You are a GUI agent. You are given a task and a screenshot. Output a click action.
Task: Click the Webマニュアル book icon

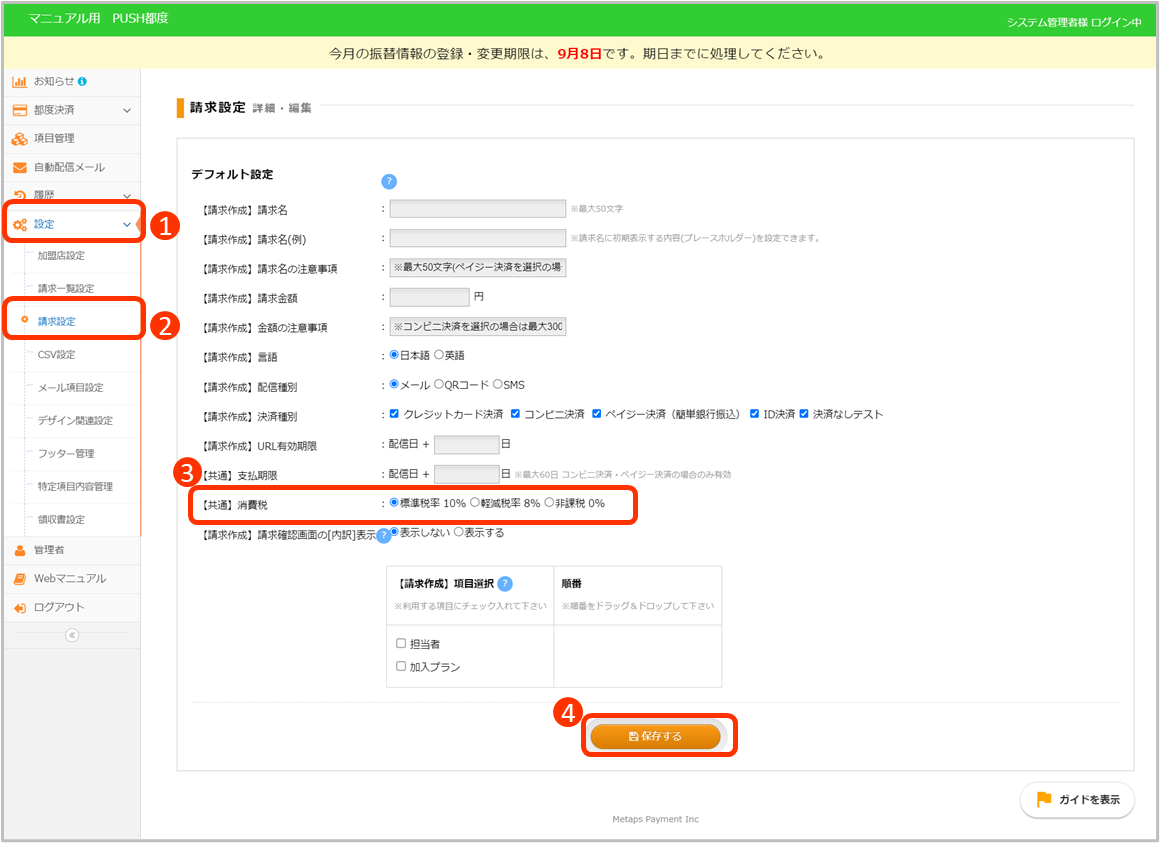pos(19,579)
